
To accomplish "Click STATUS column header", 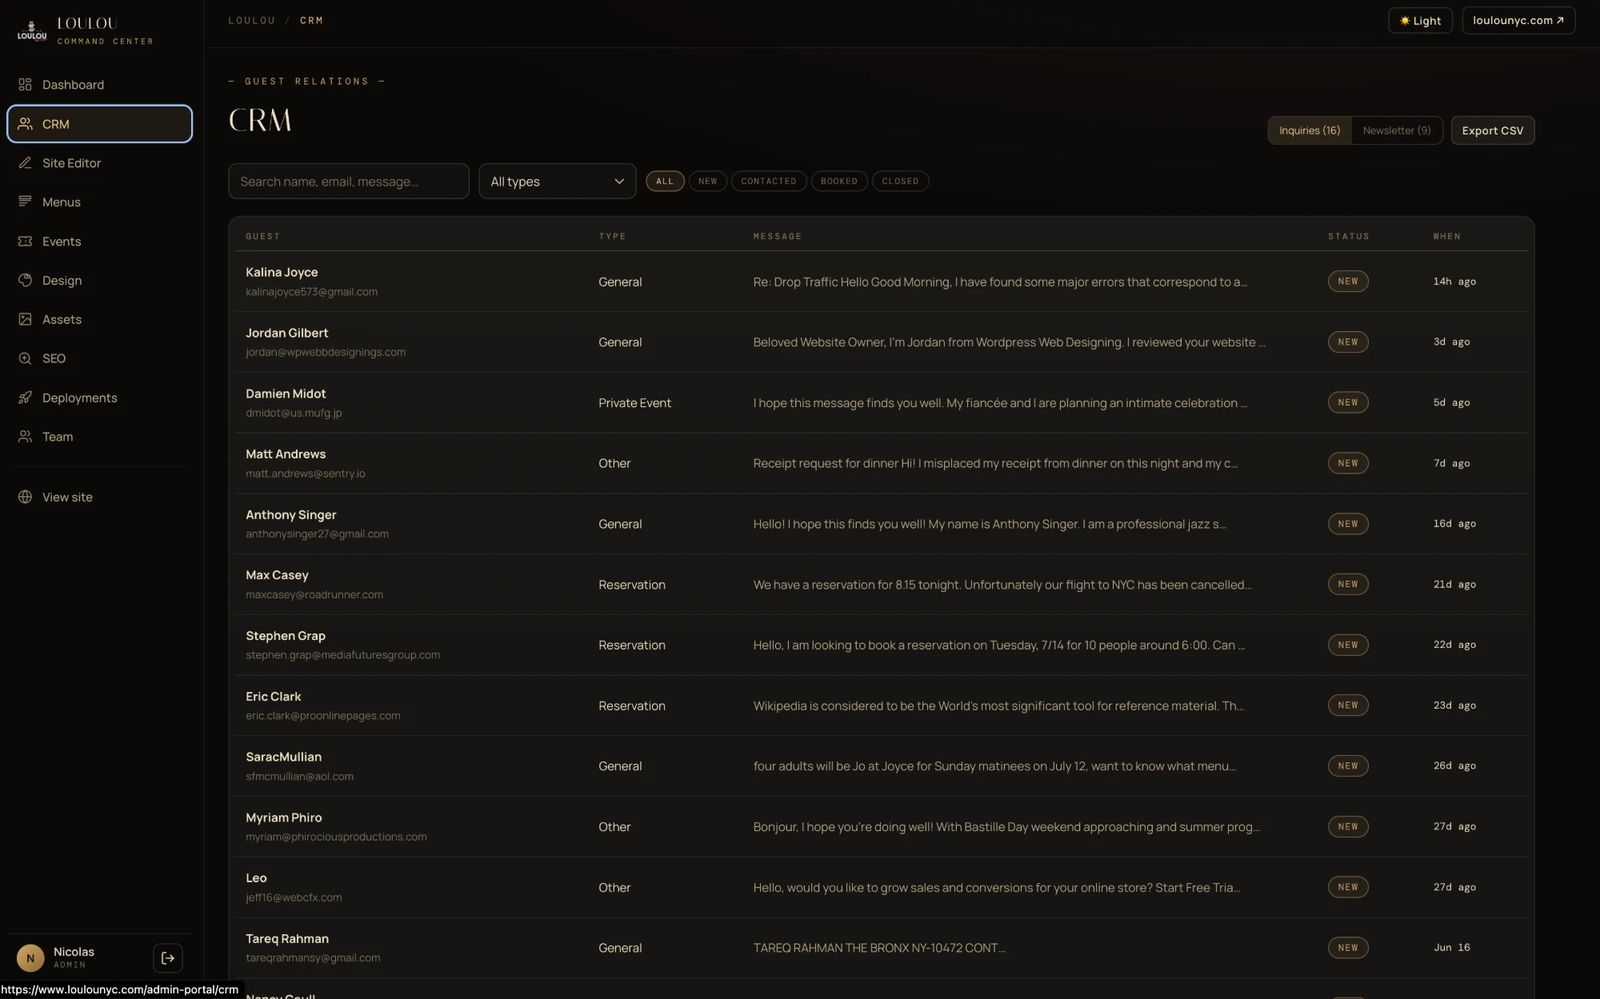I will 1349,236.
